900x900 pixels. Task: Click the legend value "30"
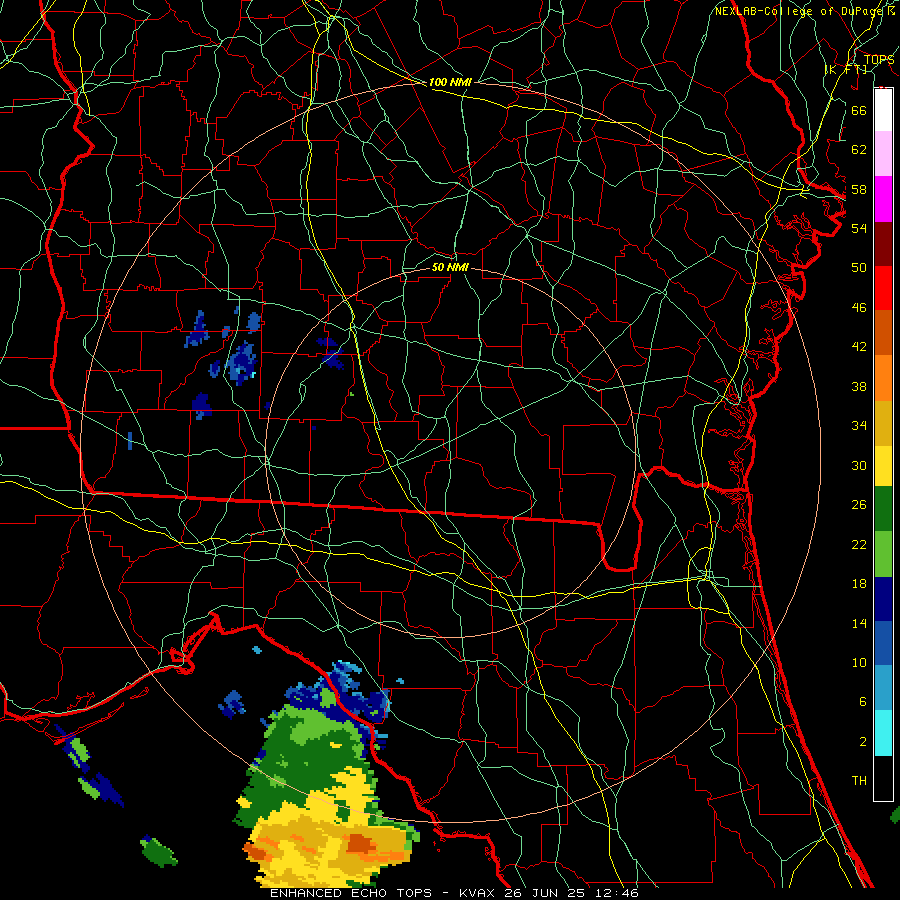[859, 465]
